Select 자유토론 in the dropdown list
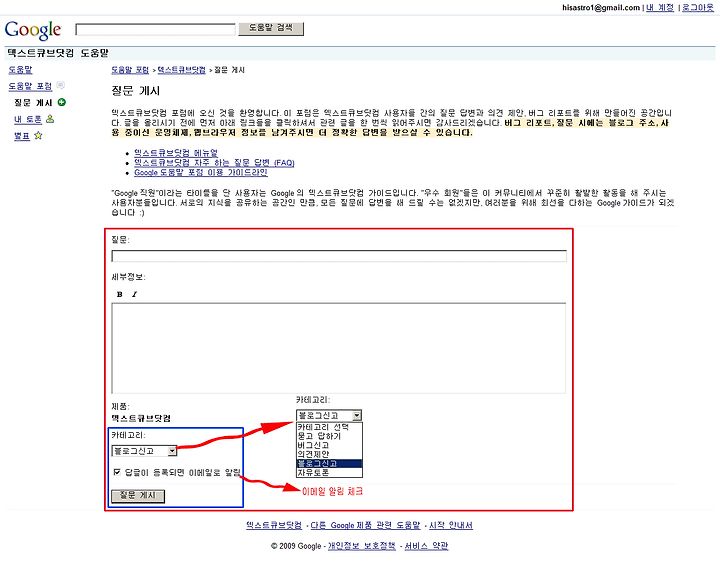This screenshot has width=720, height=580. coord(329,473)
